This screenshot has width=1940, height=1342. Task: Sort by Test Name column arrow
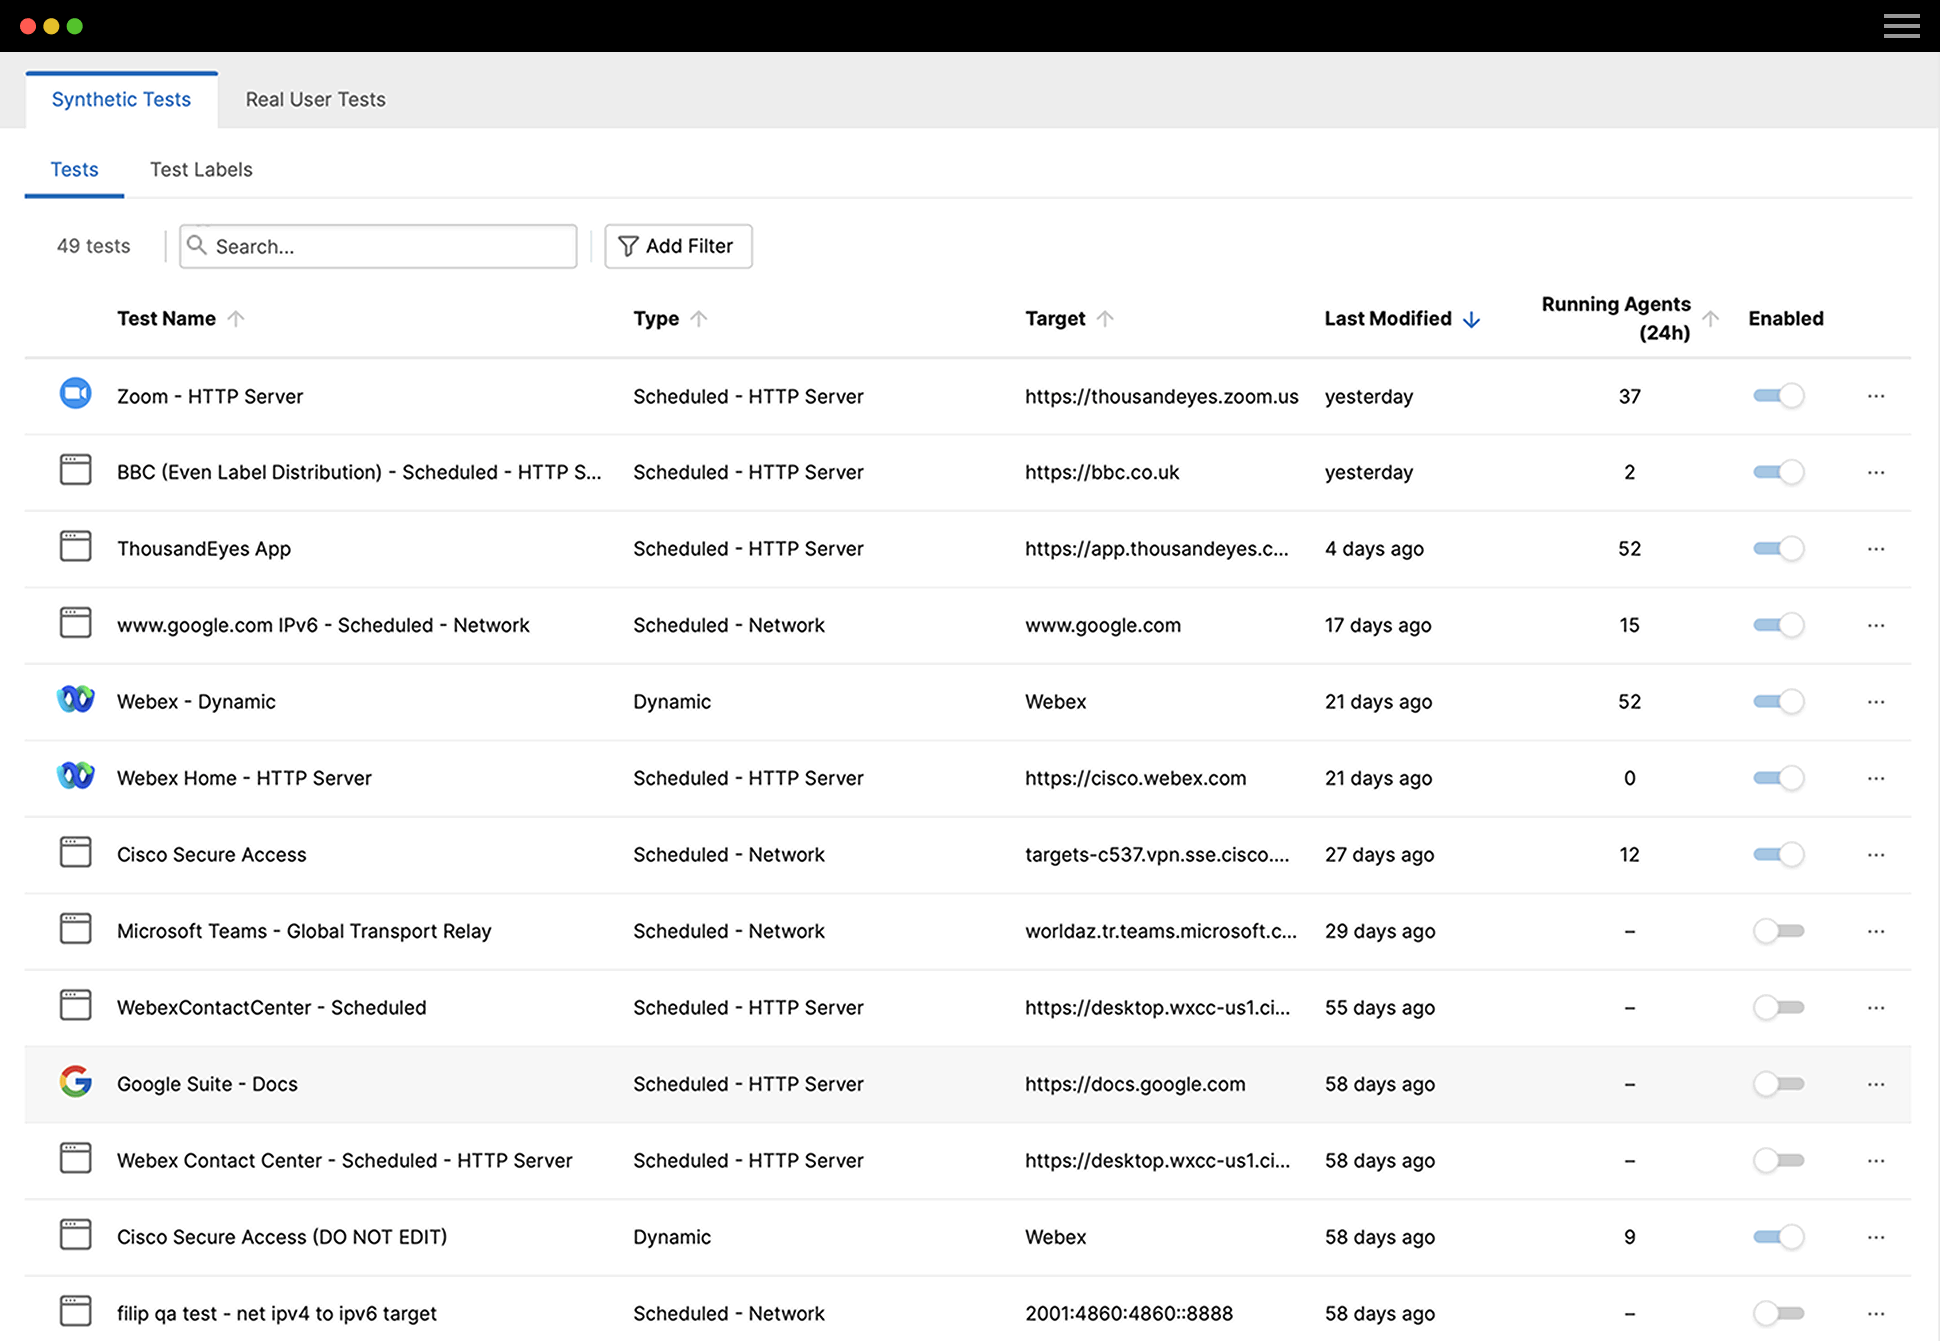tap(236, 319)
